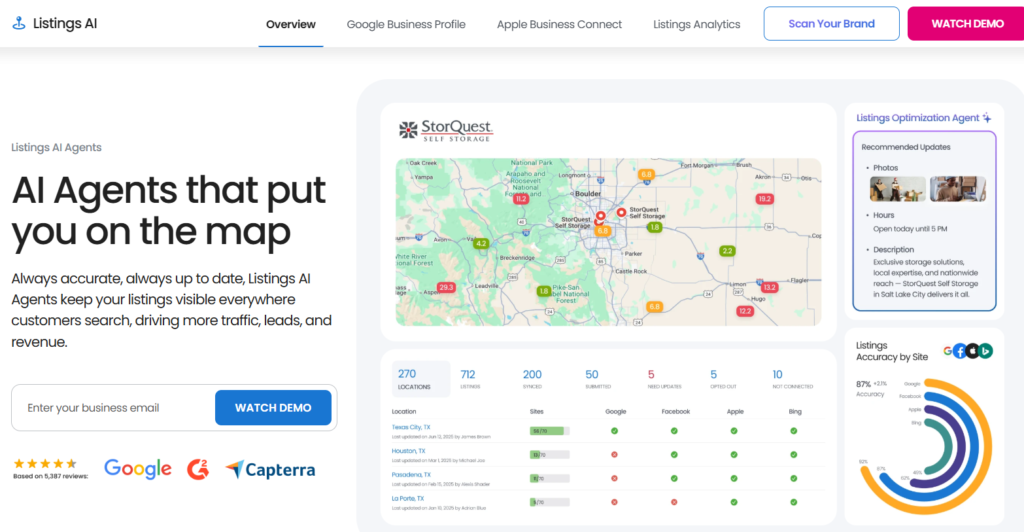
Task: Click the blue WATCH DEMO button
Action: (x=273, y=408)
